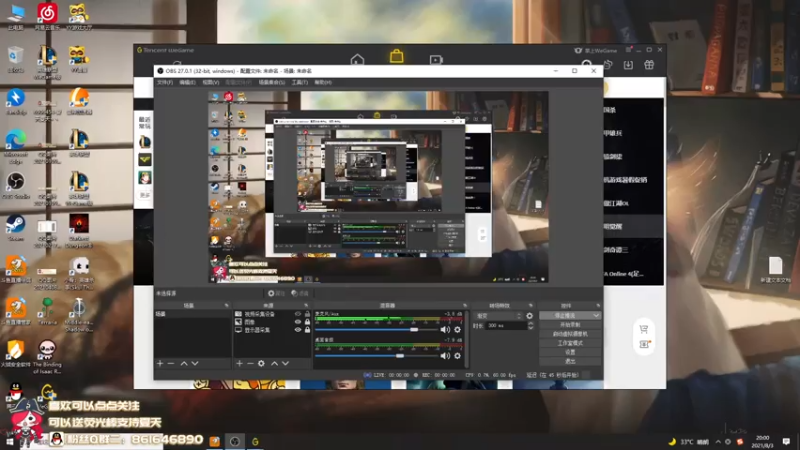
Task: Mute the 桌面音频 audio channel
Action: 445,356
